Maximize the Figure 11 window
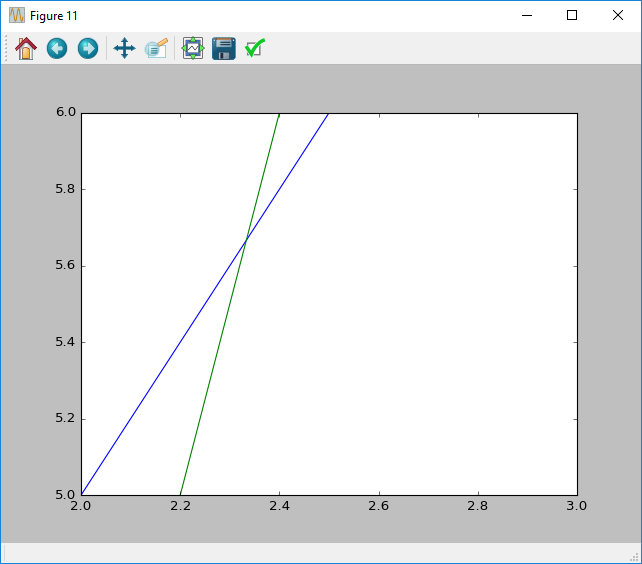Screen dimensions: 642x564 (572, 16)
